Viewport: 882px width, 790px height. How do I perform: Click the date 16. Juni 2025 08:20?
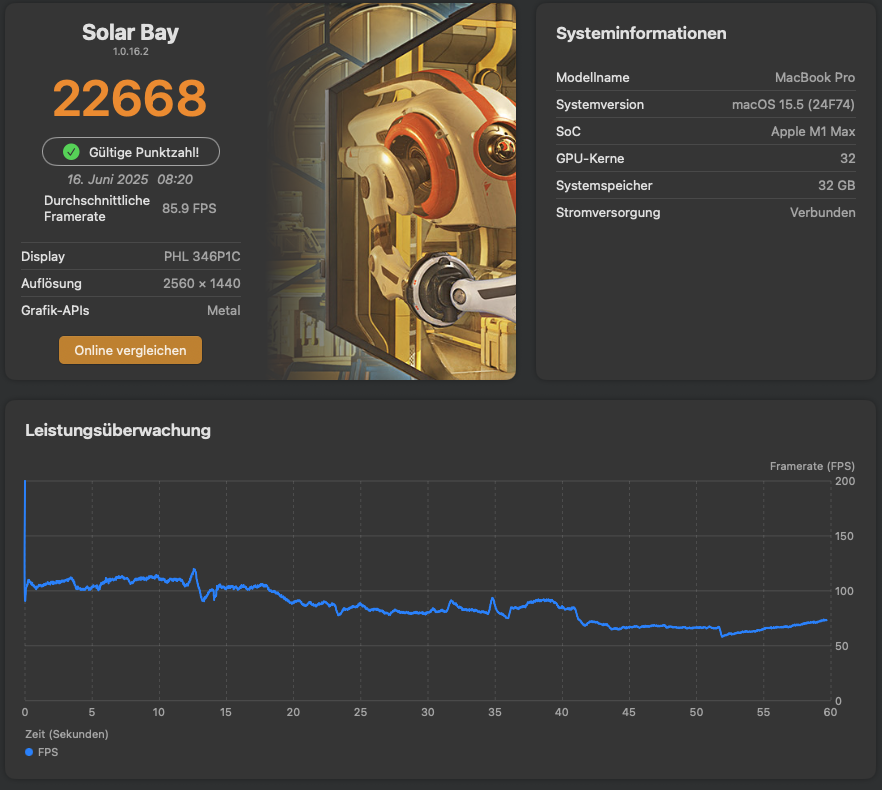(130, 179)
